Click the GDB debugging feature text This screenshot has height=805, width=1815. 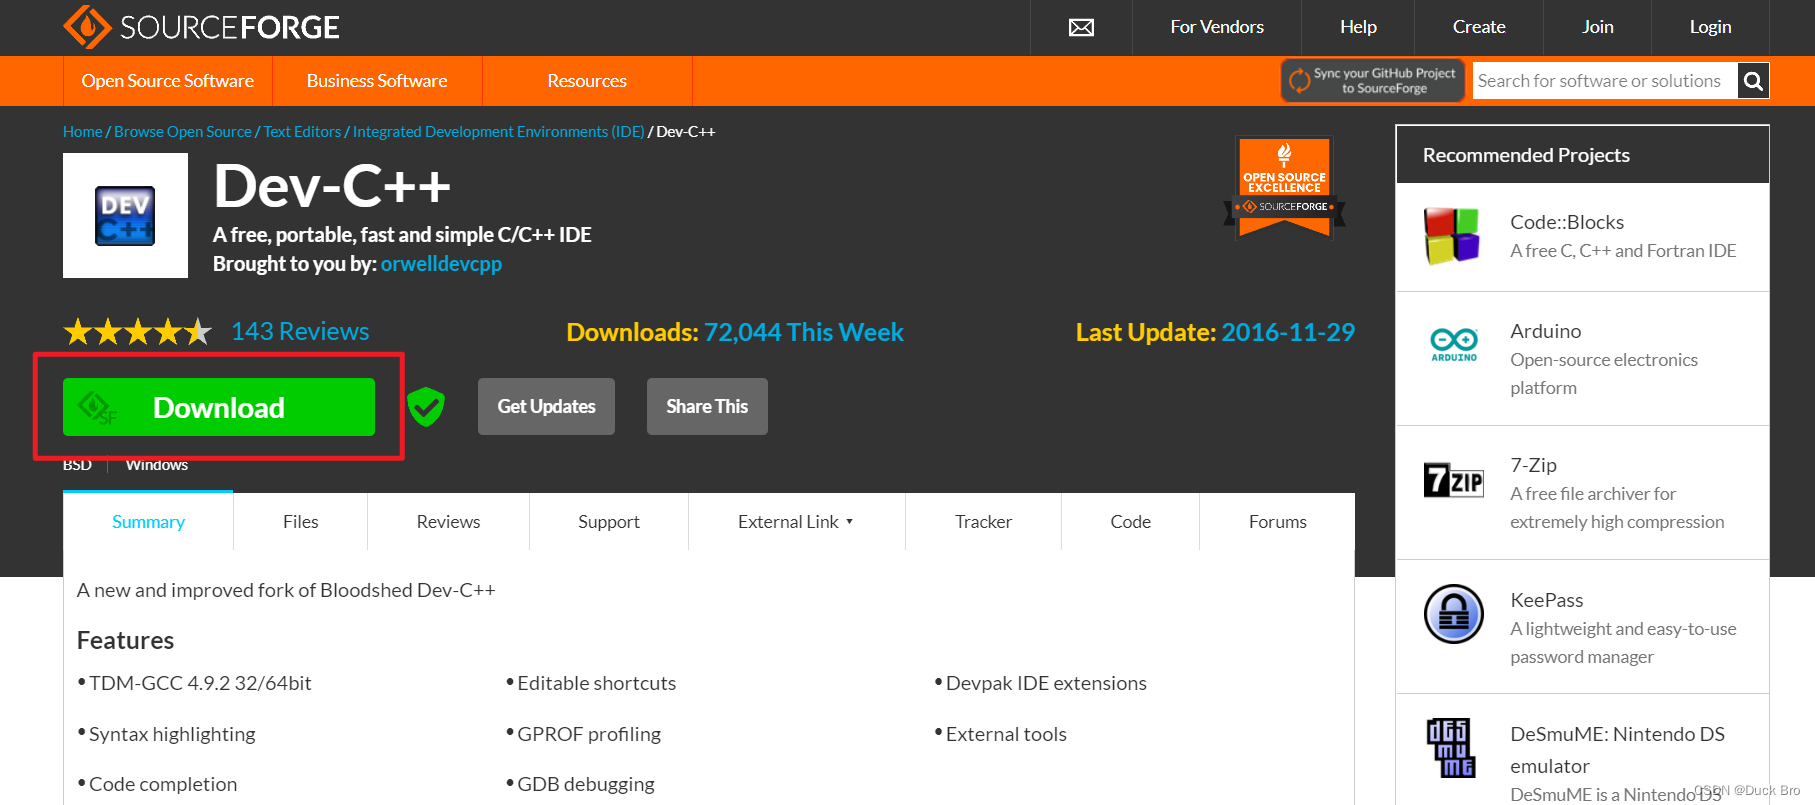(x=586, y=784)
